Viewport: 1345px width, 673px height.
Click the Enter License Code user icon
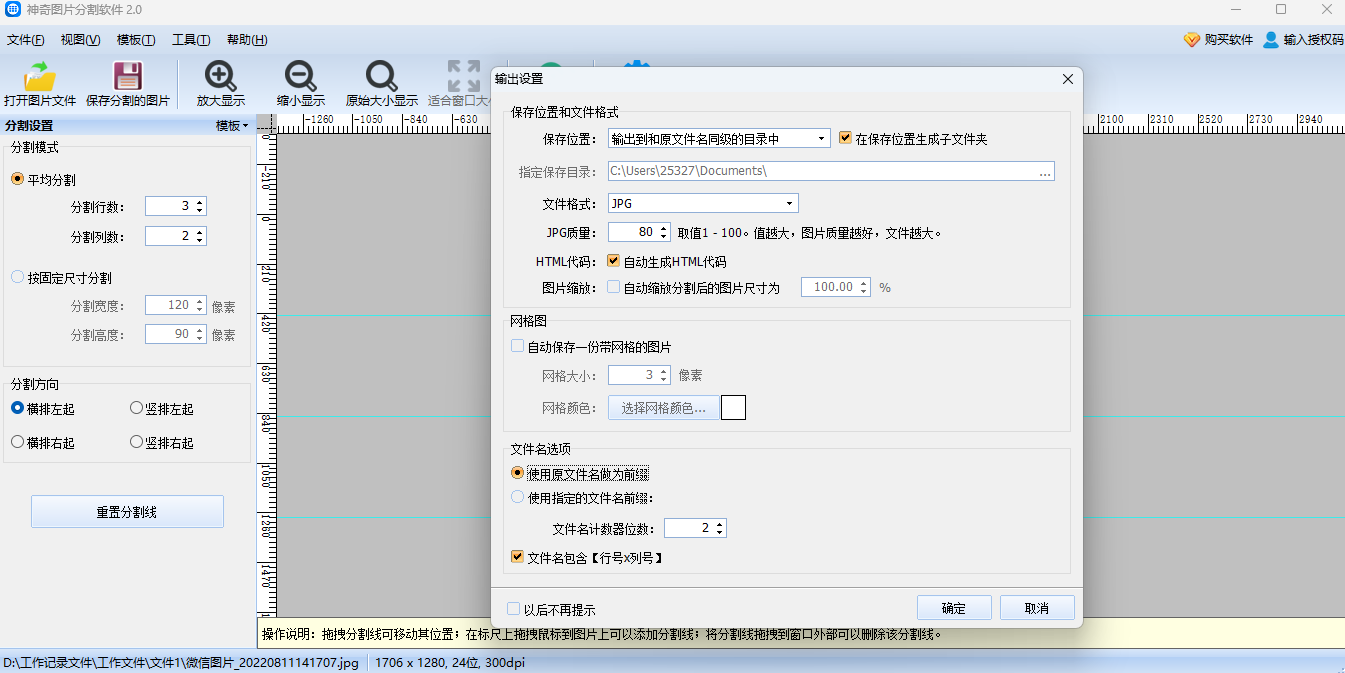click(x=1271, y=40)
